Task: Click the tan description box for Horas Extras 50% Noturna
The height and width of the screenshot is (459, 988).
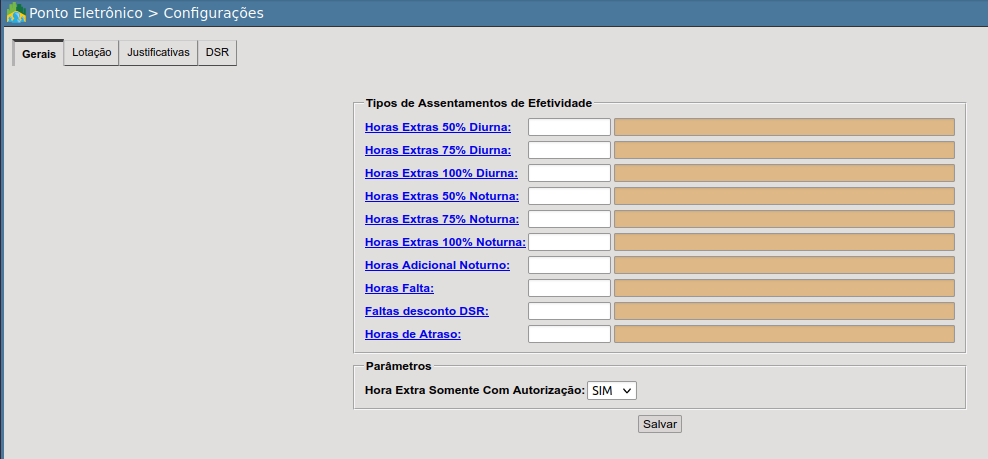Action: pos(784,196)
